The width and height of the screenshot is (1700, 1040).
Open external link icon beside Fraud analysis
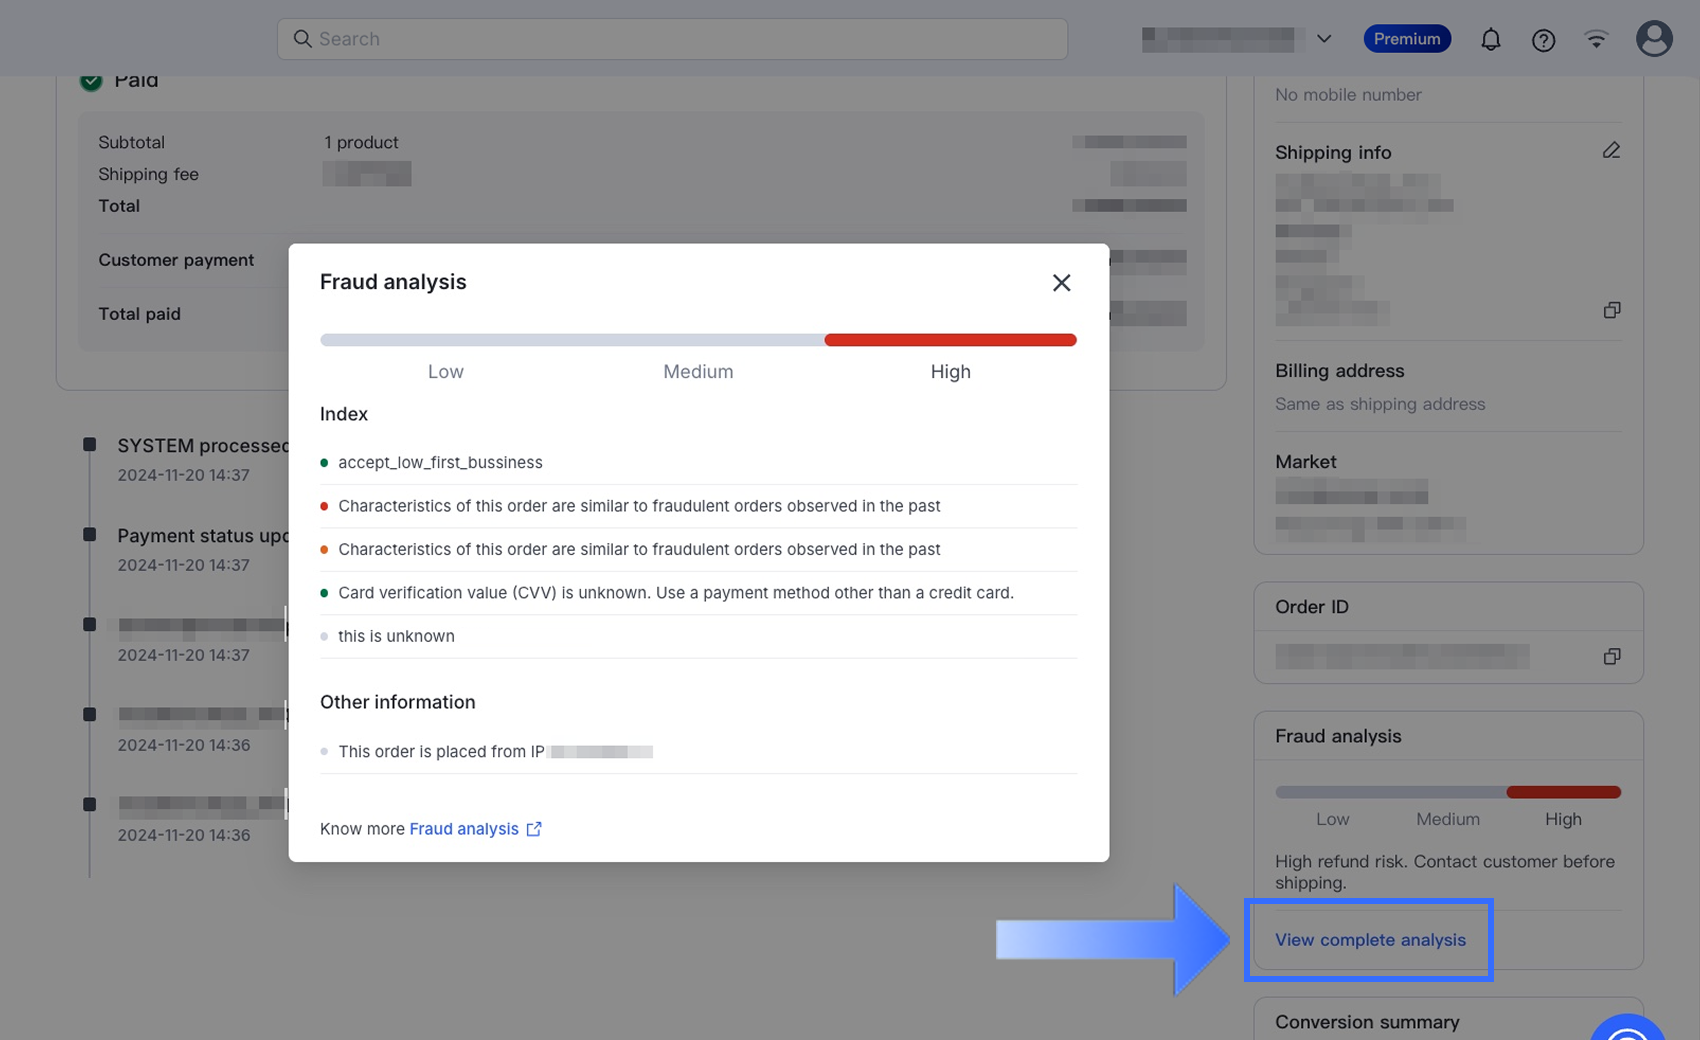pos(534,829)
